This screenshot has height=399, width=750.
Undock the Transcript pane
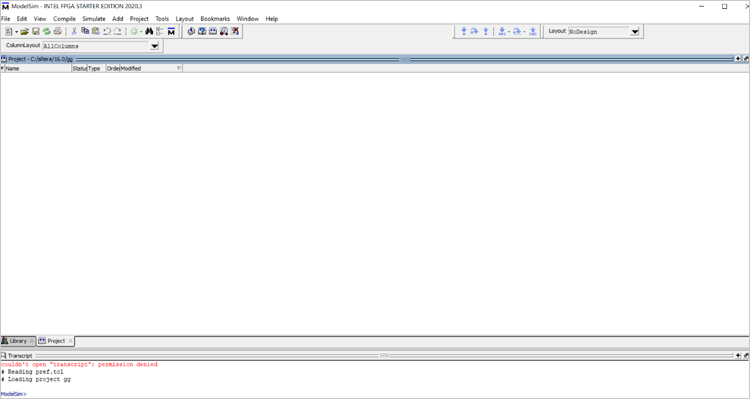coord(746,355)
